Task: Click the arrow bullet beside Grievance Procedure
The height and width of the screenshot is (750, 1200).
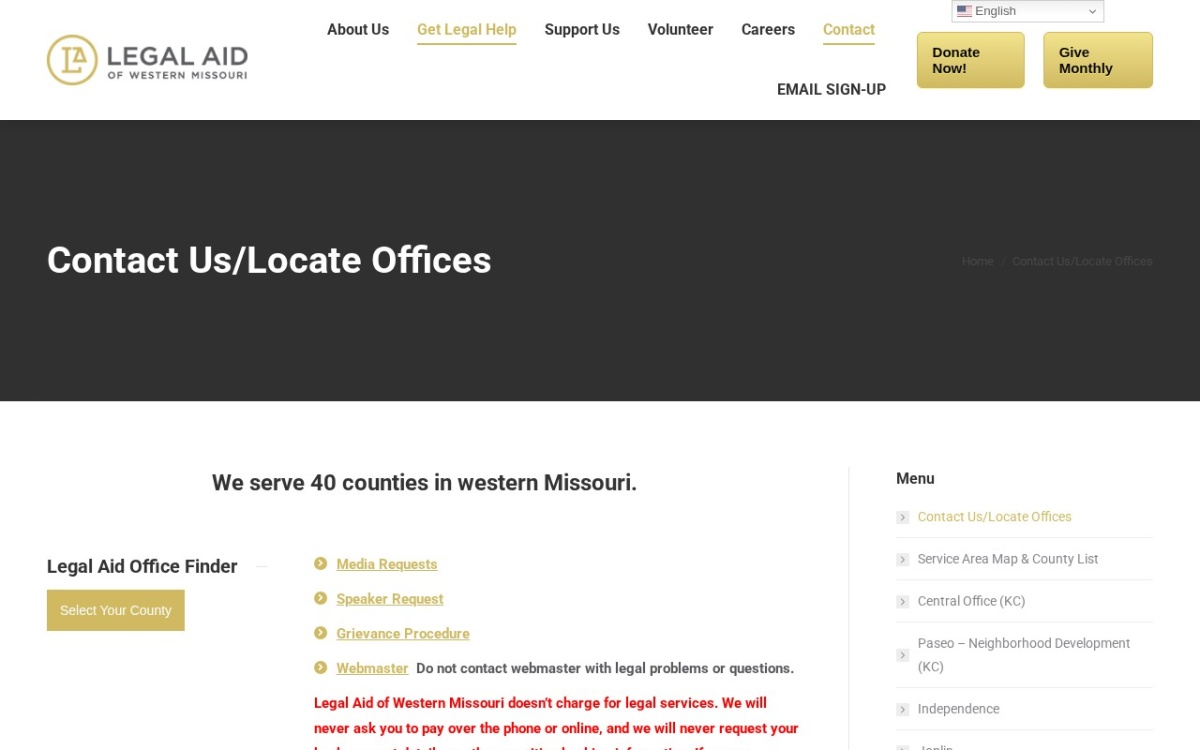Action: click(x=321, y=633)
